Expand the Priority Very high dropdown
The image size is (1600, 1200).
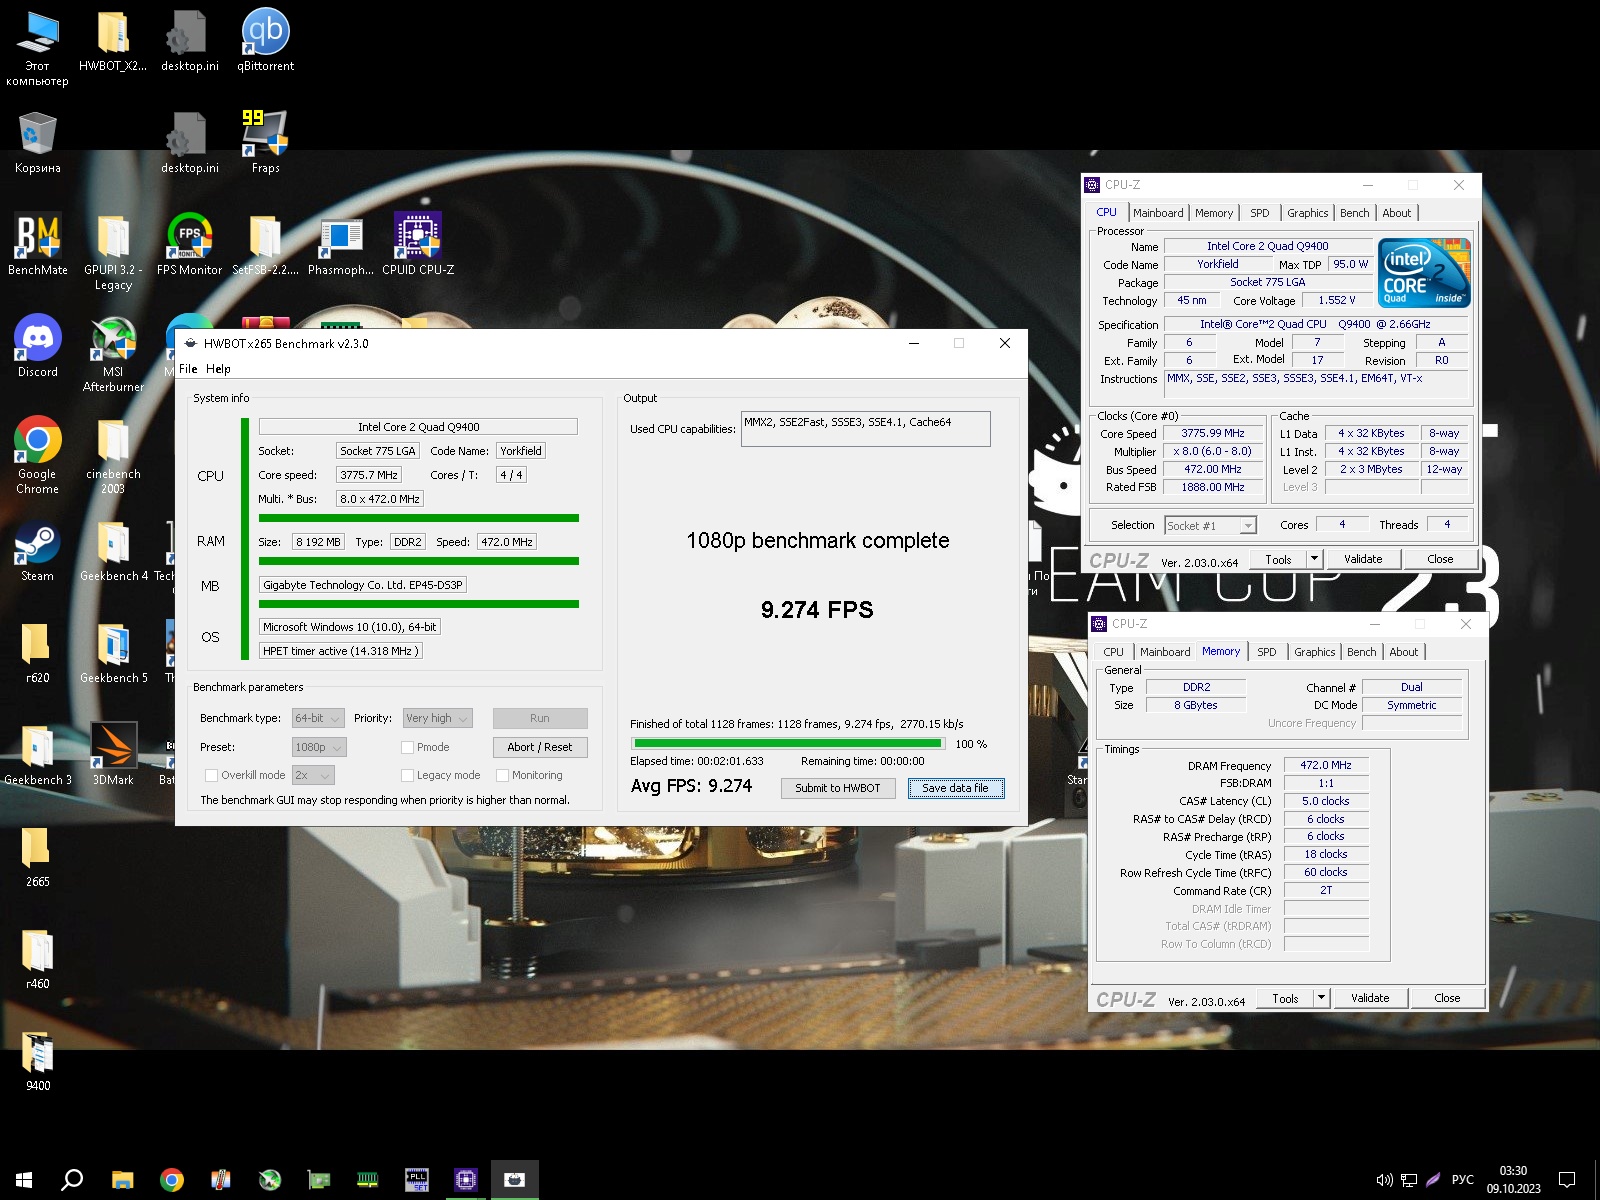pyautogui.click(x=436, y=718)
